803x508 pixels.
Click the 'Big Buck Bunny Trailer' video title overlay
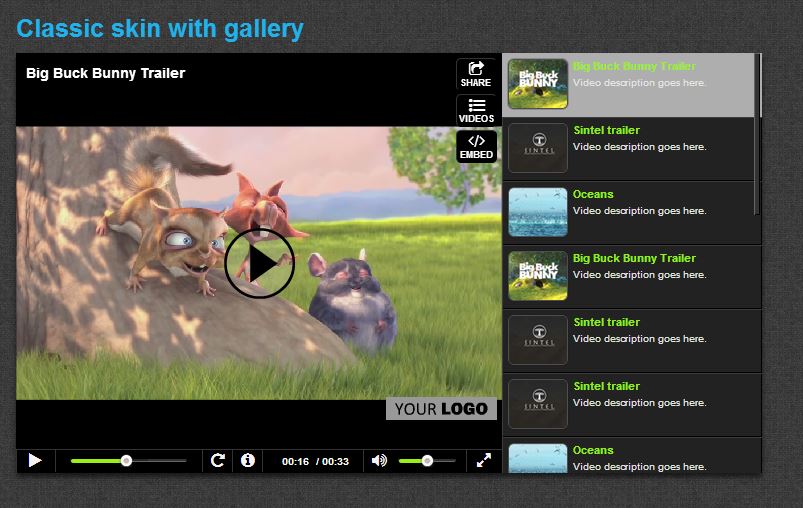[x=105, y=73]
